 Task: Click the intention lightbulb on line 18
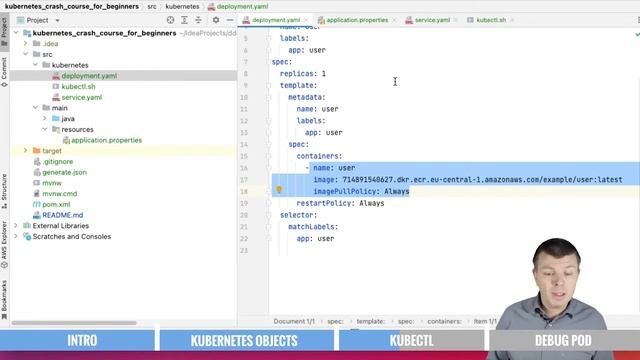point(279,190)
